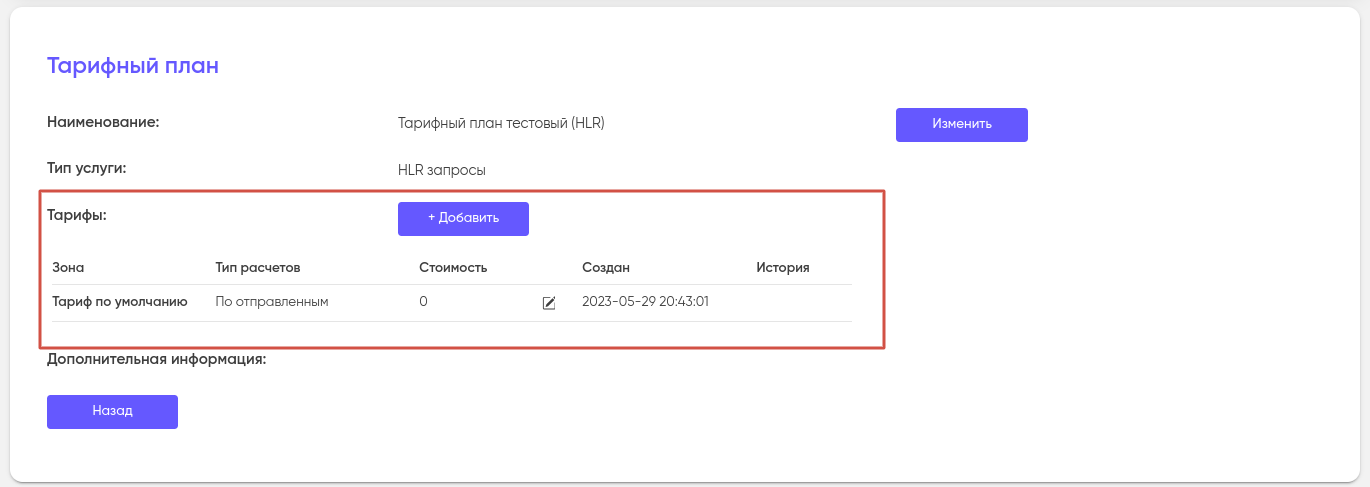1370x487 pixels.
Task: Select the Тариф по умолчанию row name
Action: point(120,302)
